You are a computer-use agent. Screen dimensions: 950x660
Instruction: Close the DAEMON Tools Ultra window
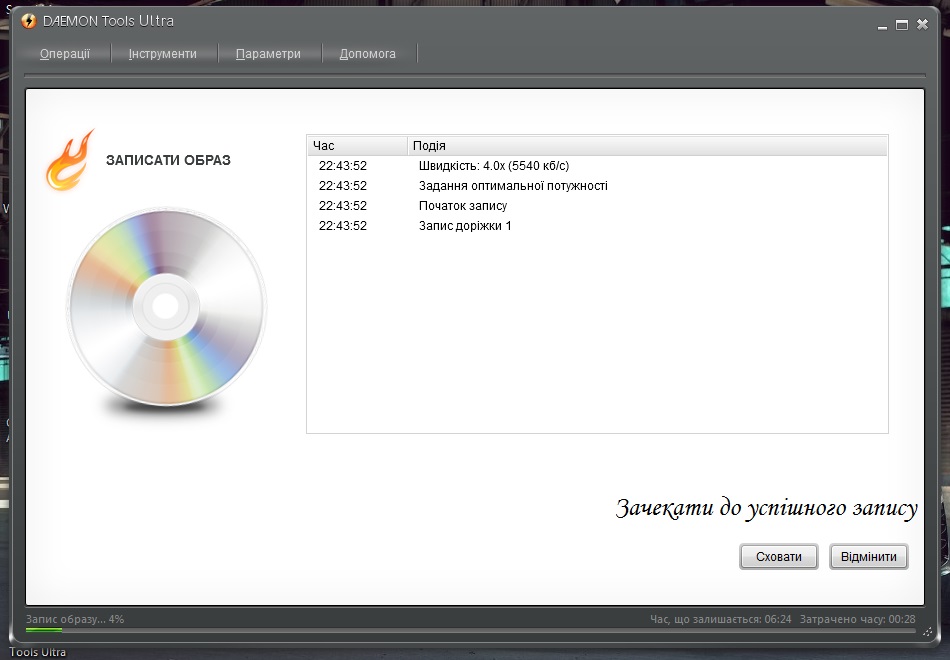[922, 24]
